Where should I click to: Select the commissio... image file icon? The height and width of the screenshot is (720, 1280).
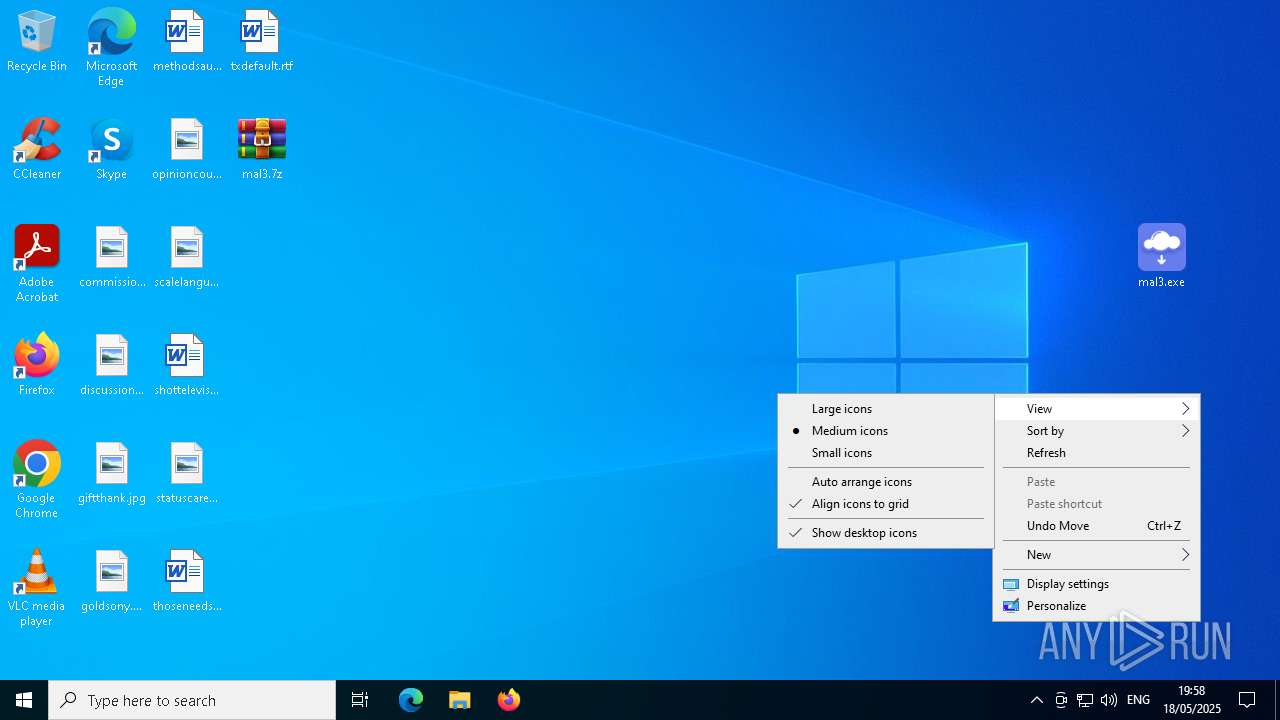[x=111, y=258]
